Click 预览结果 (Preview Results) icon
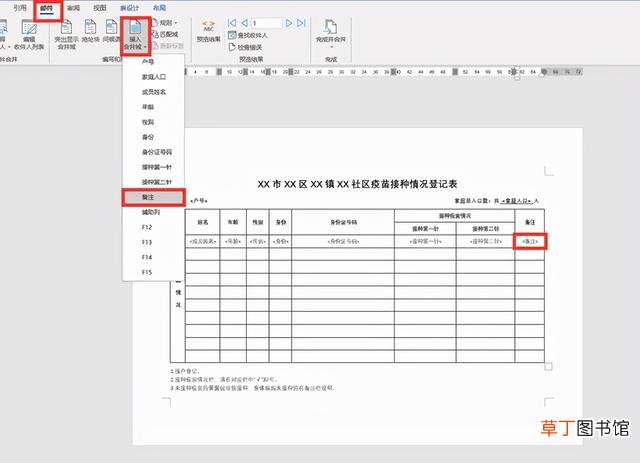The width and height of the screenshot is (640, 463). (x=208, y=32)
